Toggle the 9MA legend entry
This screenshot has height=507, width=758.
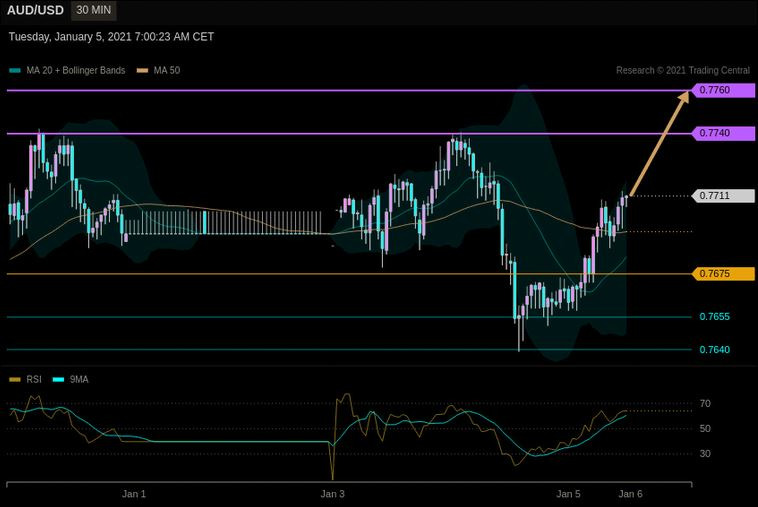tap(71, 379)
